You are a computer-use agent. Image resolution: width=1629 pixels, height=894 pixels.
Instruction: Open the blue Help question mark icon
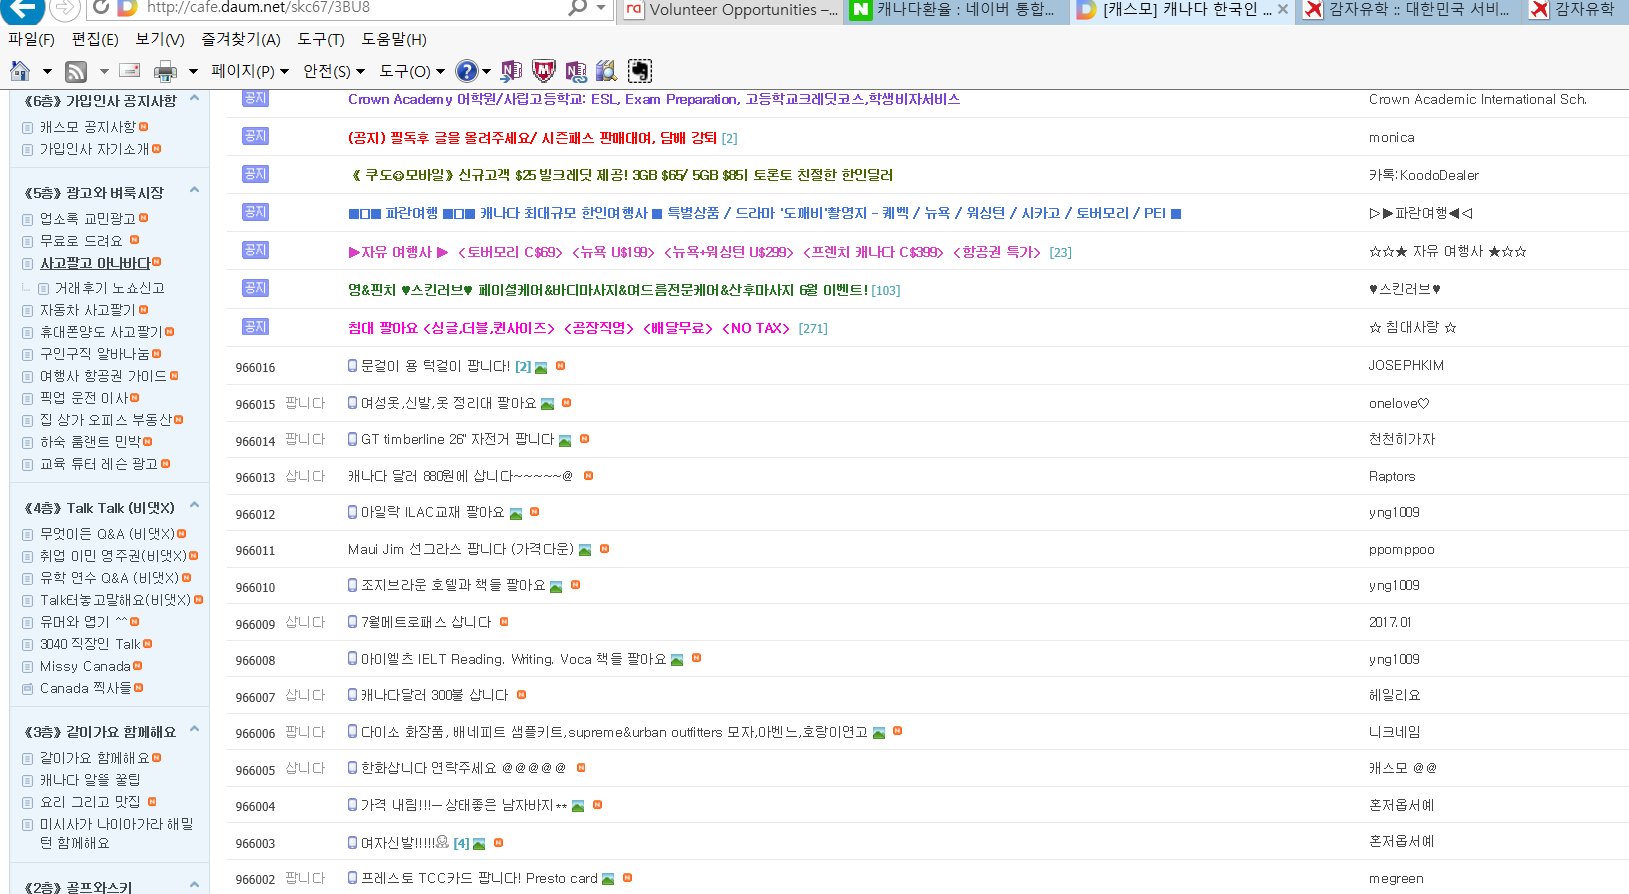coord(466,71)
